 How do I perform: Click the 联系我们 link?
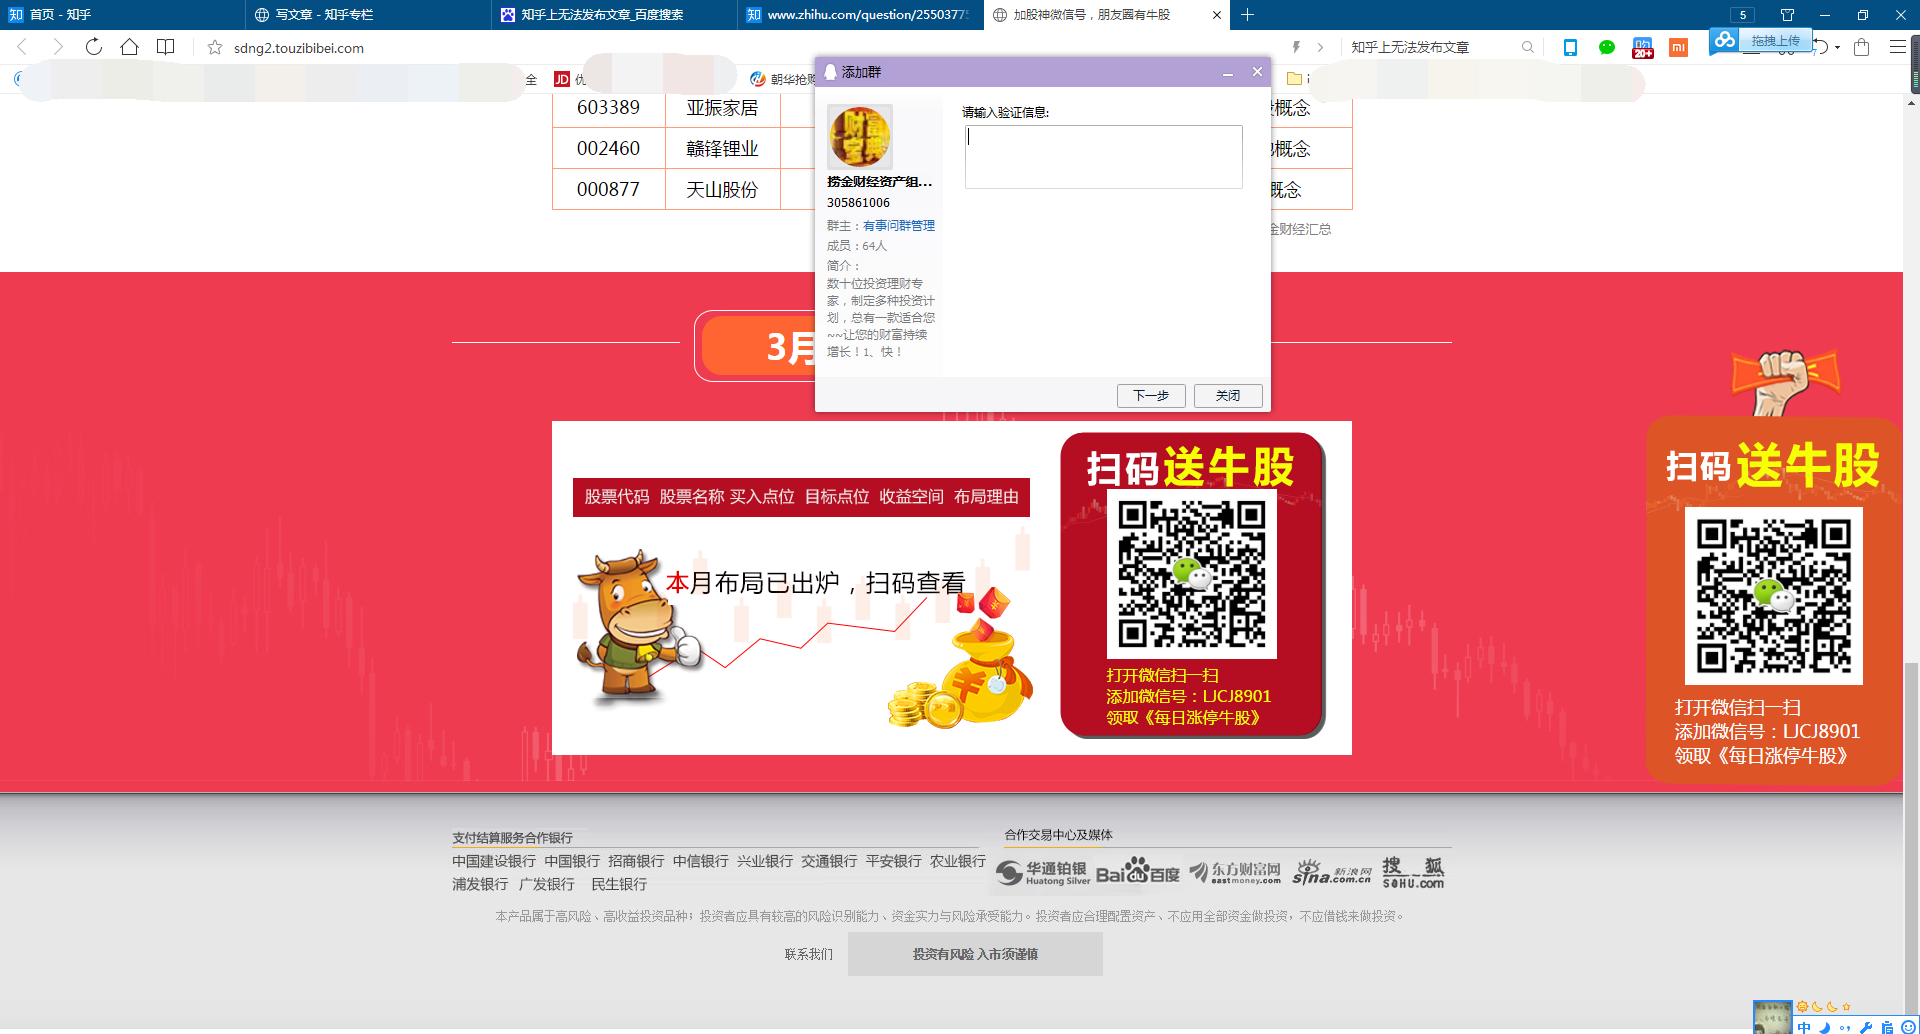coord(808,954)
